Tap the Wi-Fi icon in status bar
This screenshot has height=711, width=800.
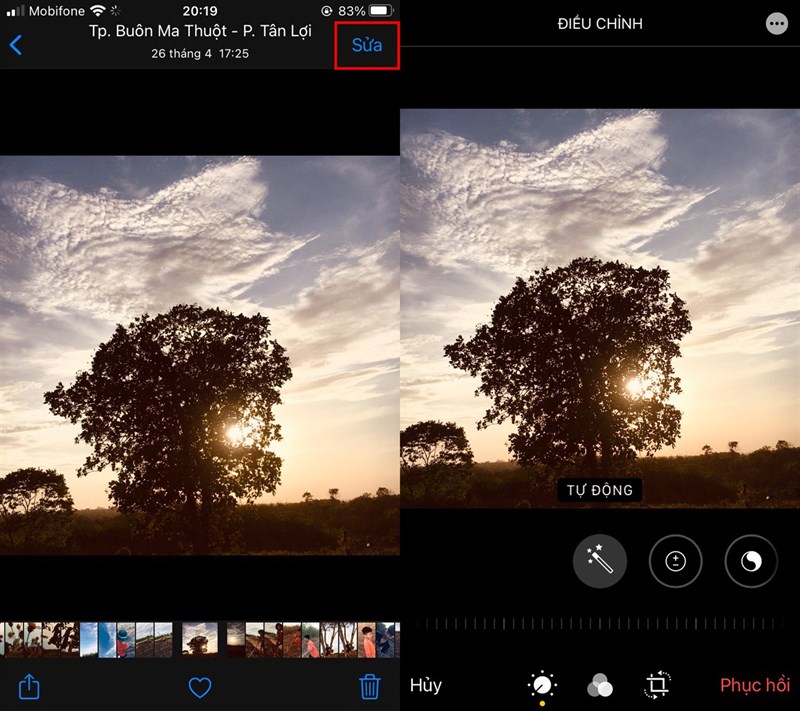click(x=97, y=11)
